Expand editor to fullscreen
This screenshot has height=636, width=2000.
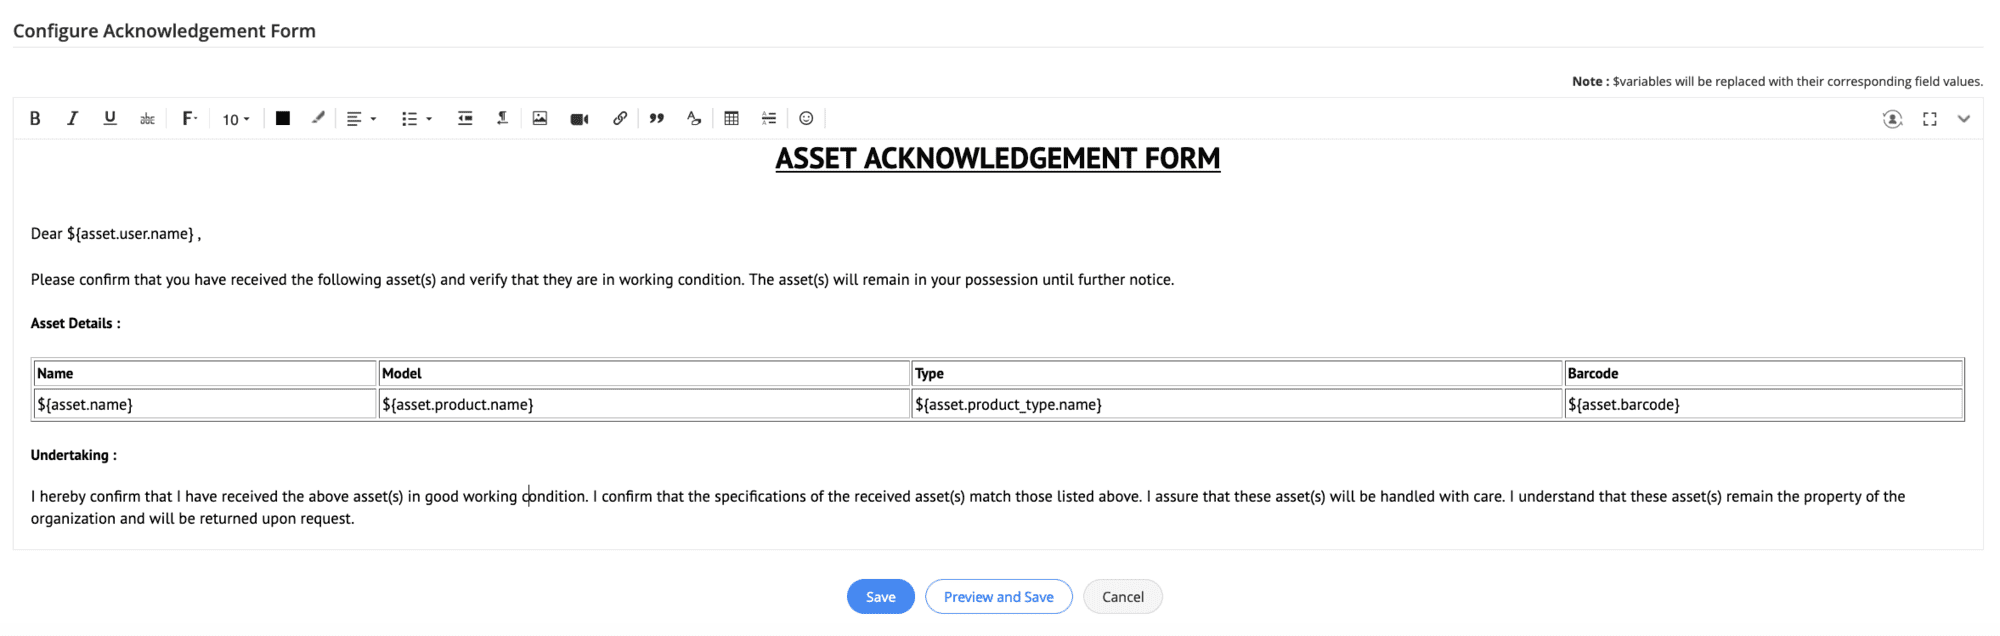tap(1930, 119)
